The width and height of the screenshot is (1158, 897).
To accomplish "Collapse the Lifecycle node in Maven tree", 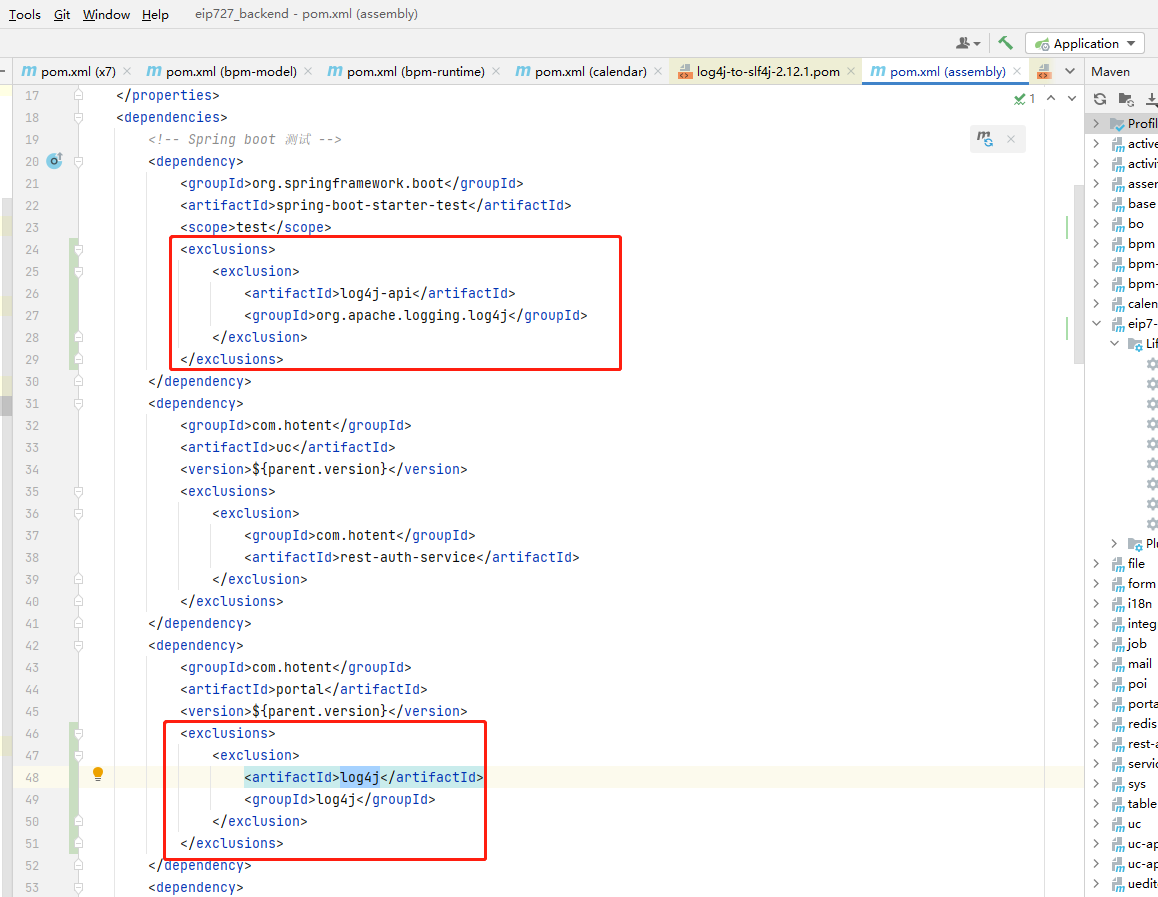I will pyautogui.click(x=1115, y=343).
